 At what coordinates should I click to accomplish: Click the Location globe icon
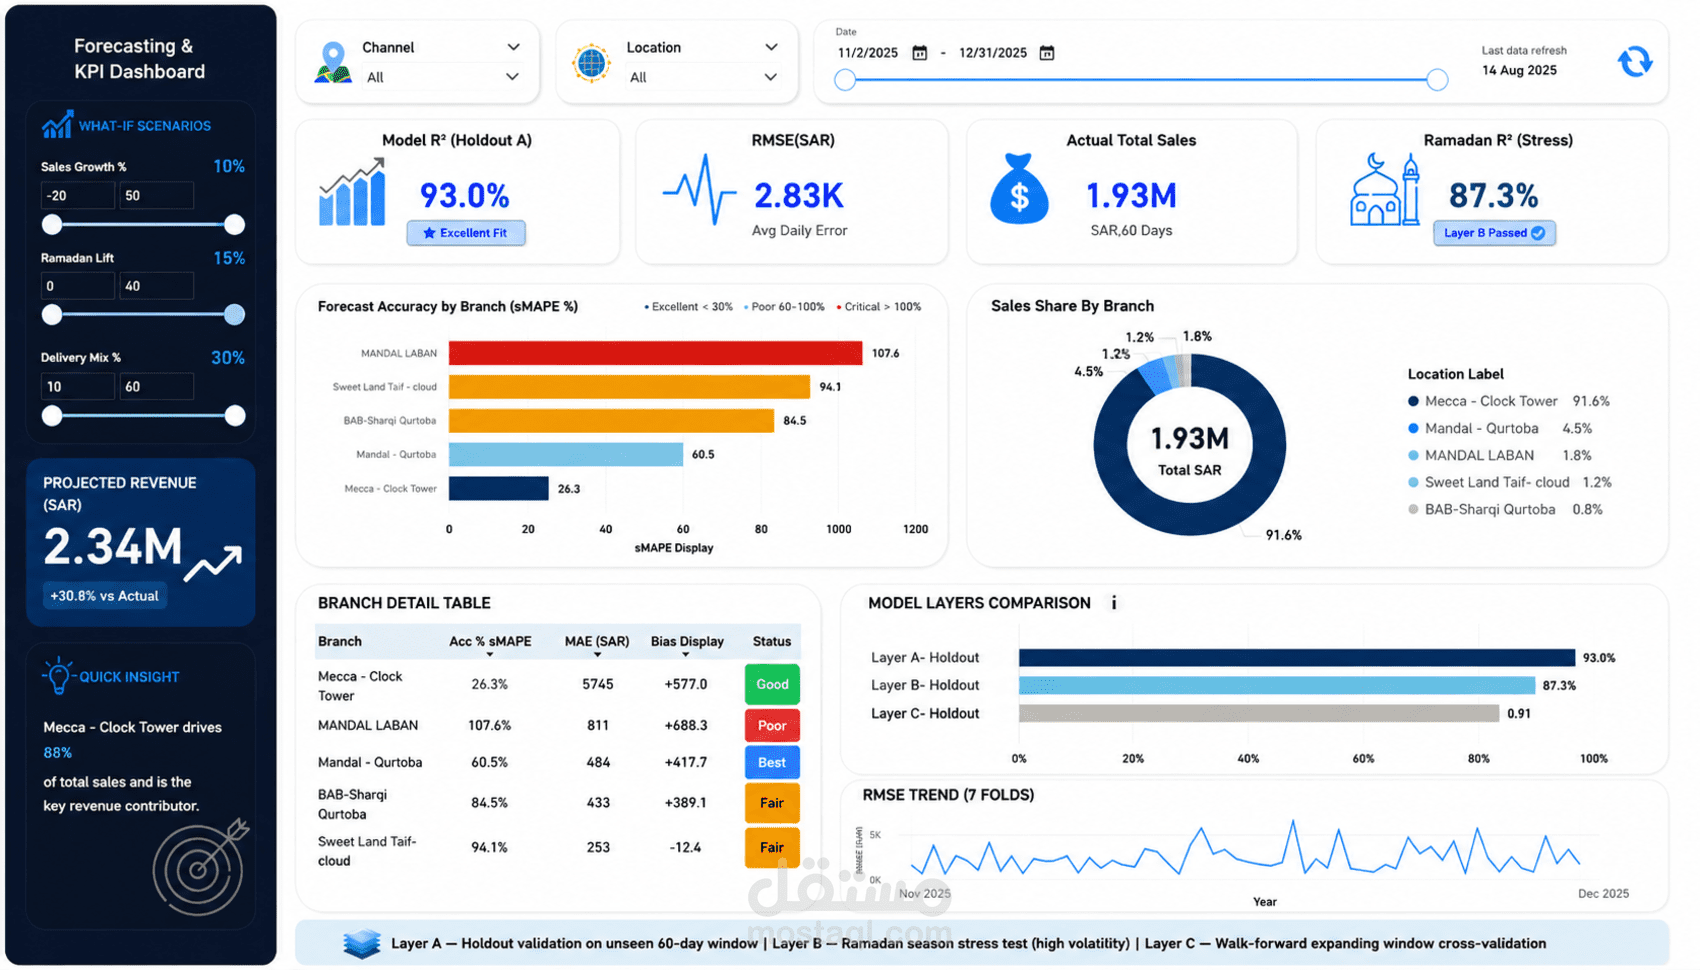[x=592, y=63]
